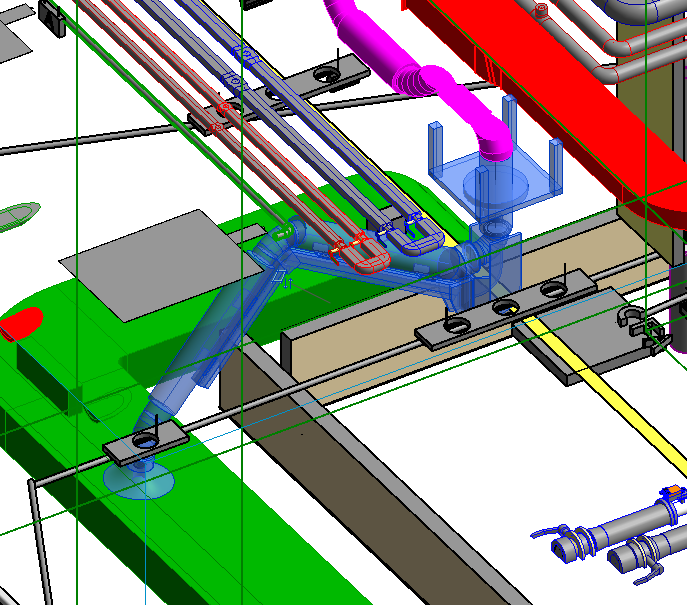Select the small green ellipse outline

point(18,215)
